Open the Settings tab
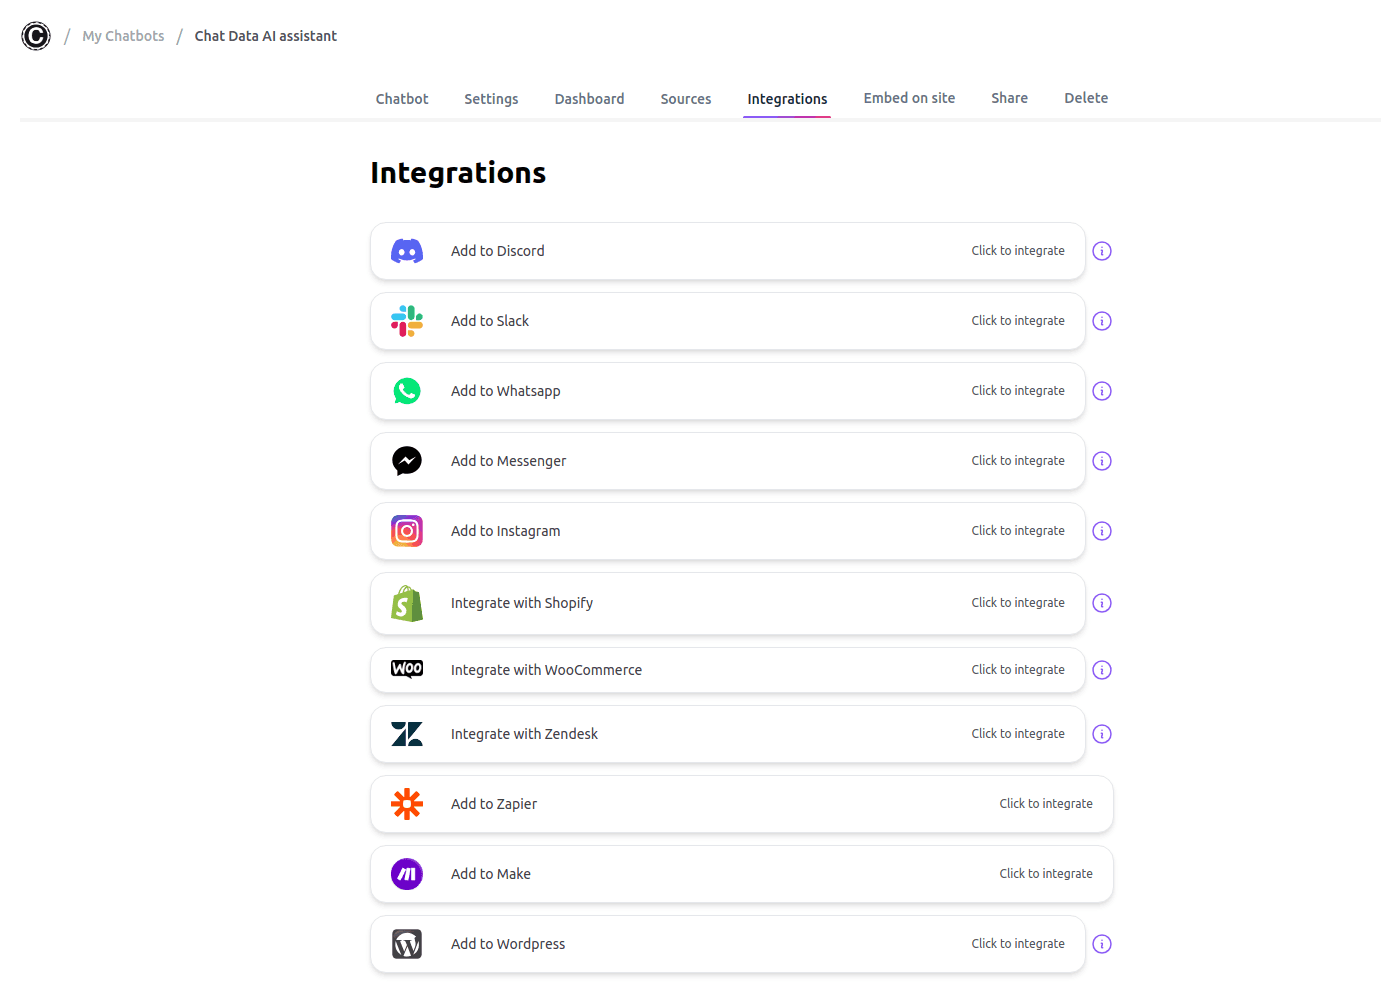The height and width of the screenshot is (995, 1381). tap(491, 99)
